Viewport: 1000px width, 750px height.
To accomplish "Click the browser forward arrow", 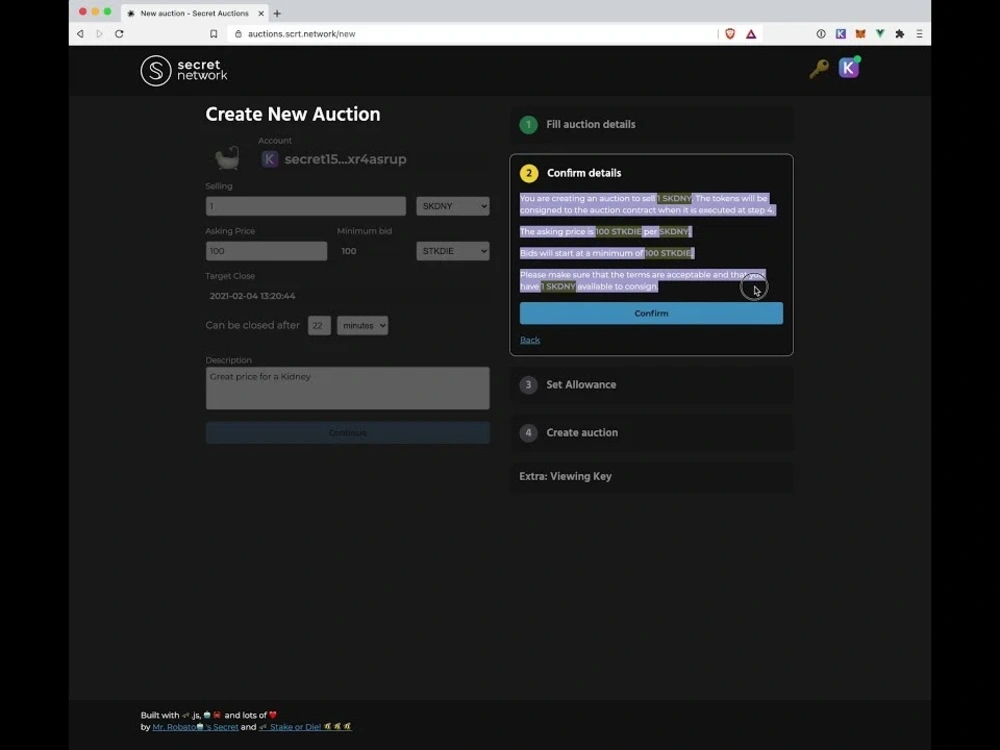I will click(x=99, y=34).
